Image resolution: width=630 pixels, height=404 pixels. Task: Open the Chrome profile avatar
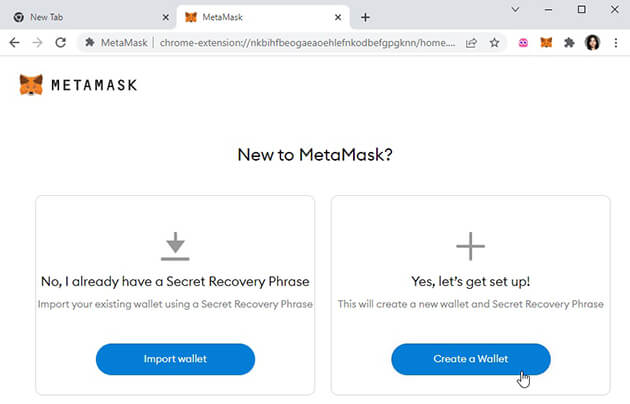click(x=592, y=43)
